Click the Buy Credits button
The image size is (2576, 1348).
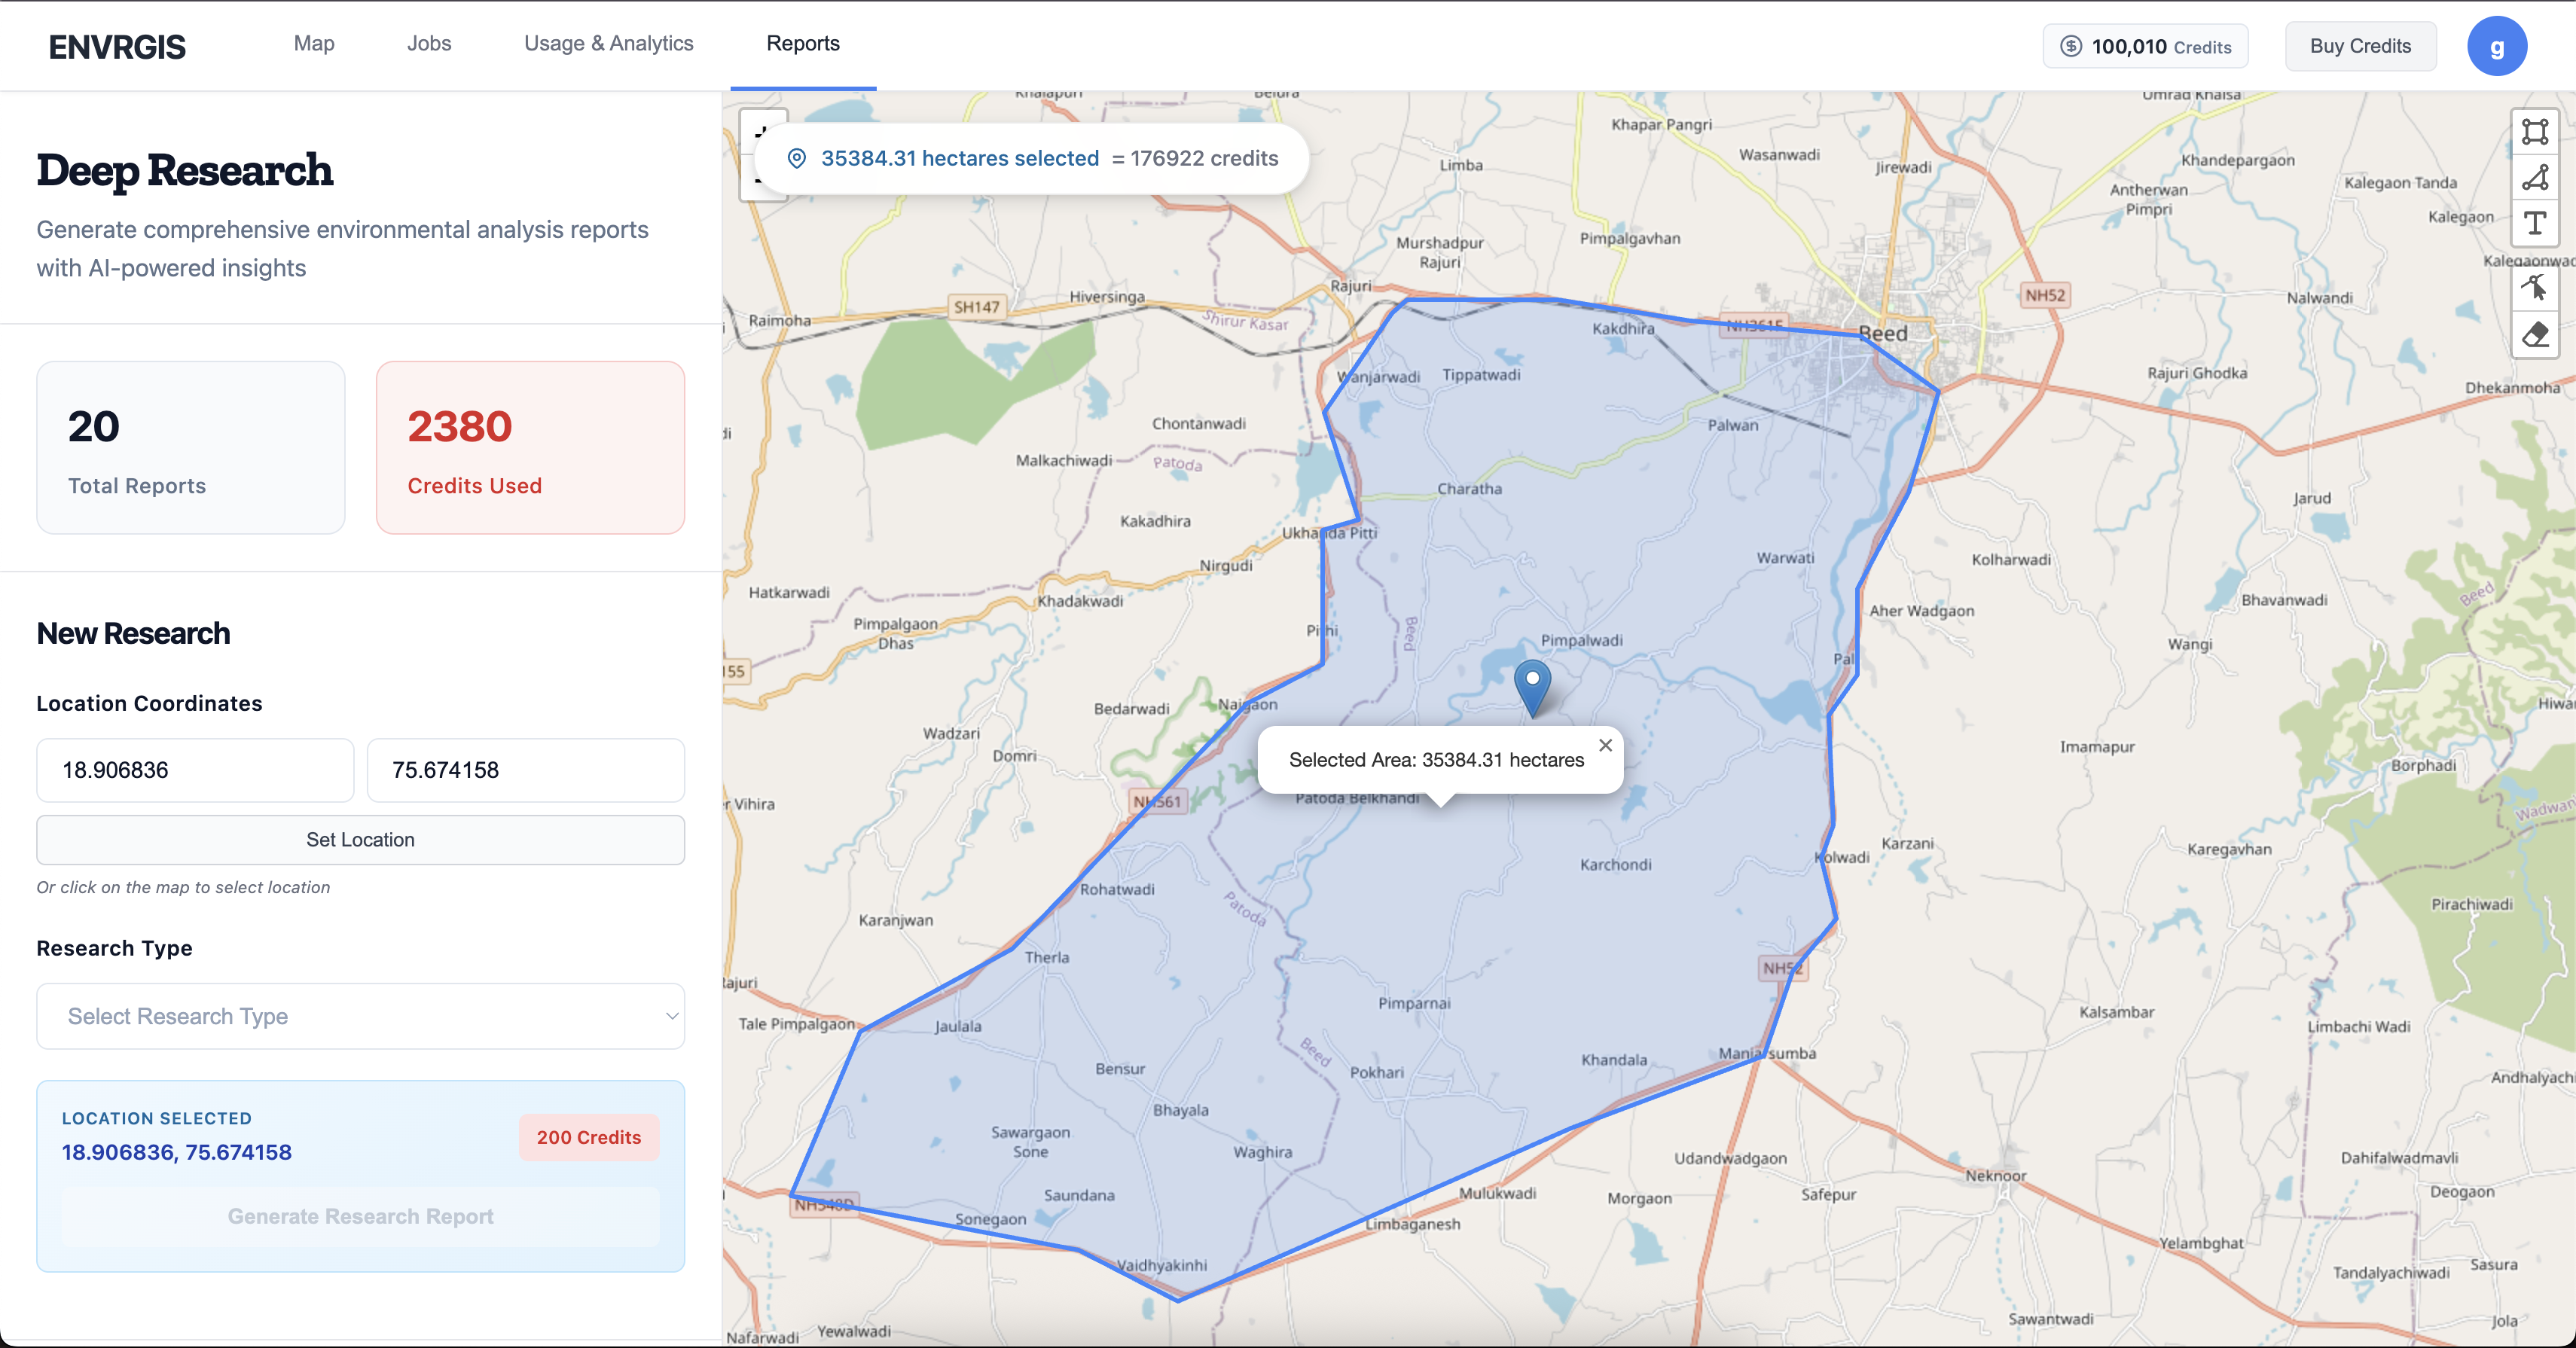2360,46
